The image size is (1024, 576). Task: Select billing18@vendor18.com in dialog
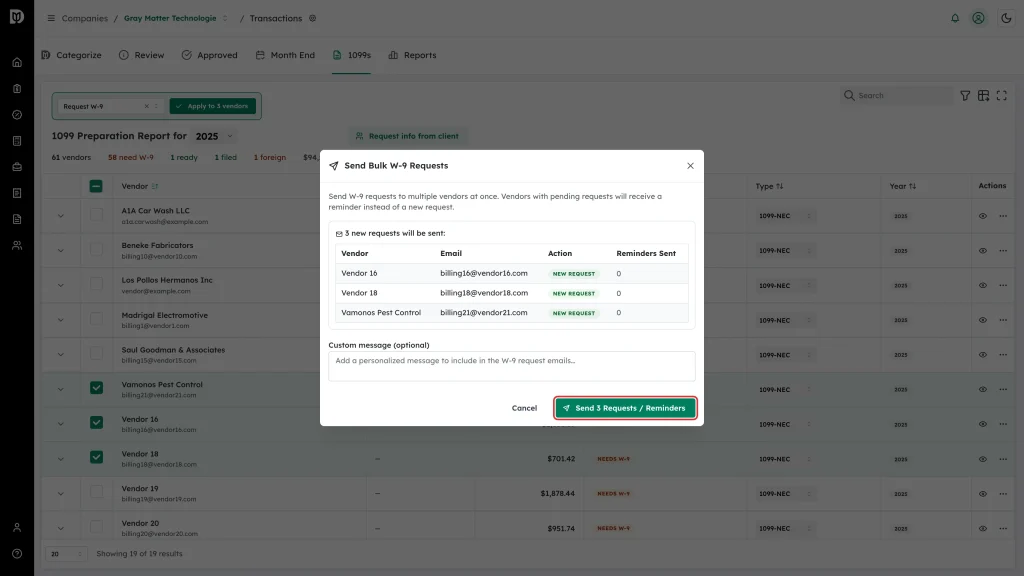click(483, 293)
